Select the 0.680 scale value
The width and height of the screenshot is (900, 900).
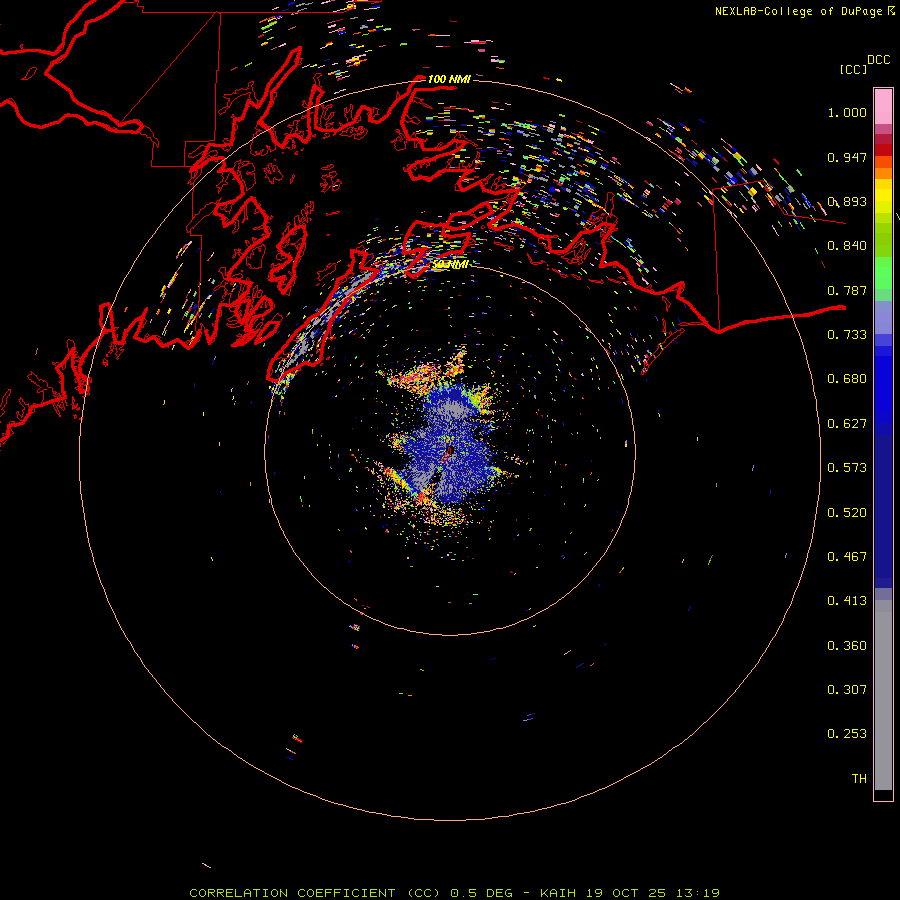[847, 379]
